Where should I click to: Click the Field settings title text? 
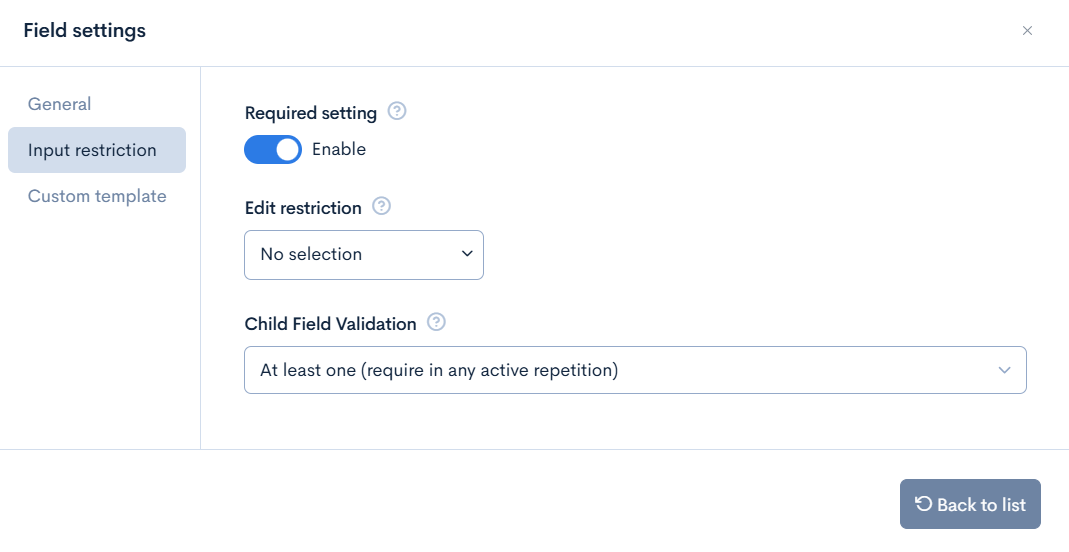[85, 31]
